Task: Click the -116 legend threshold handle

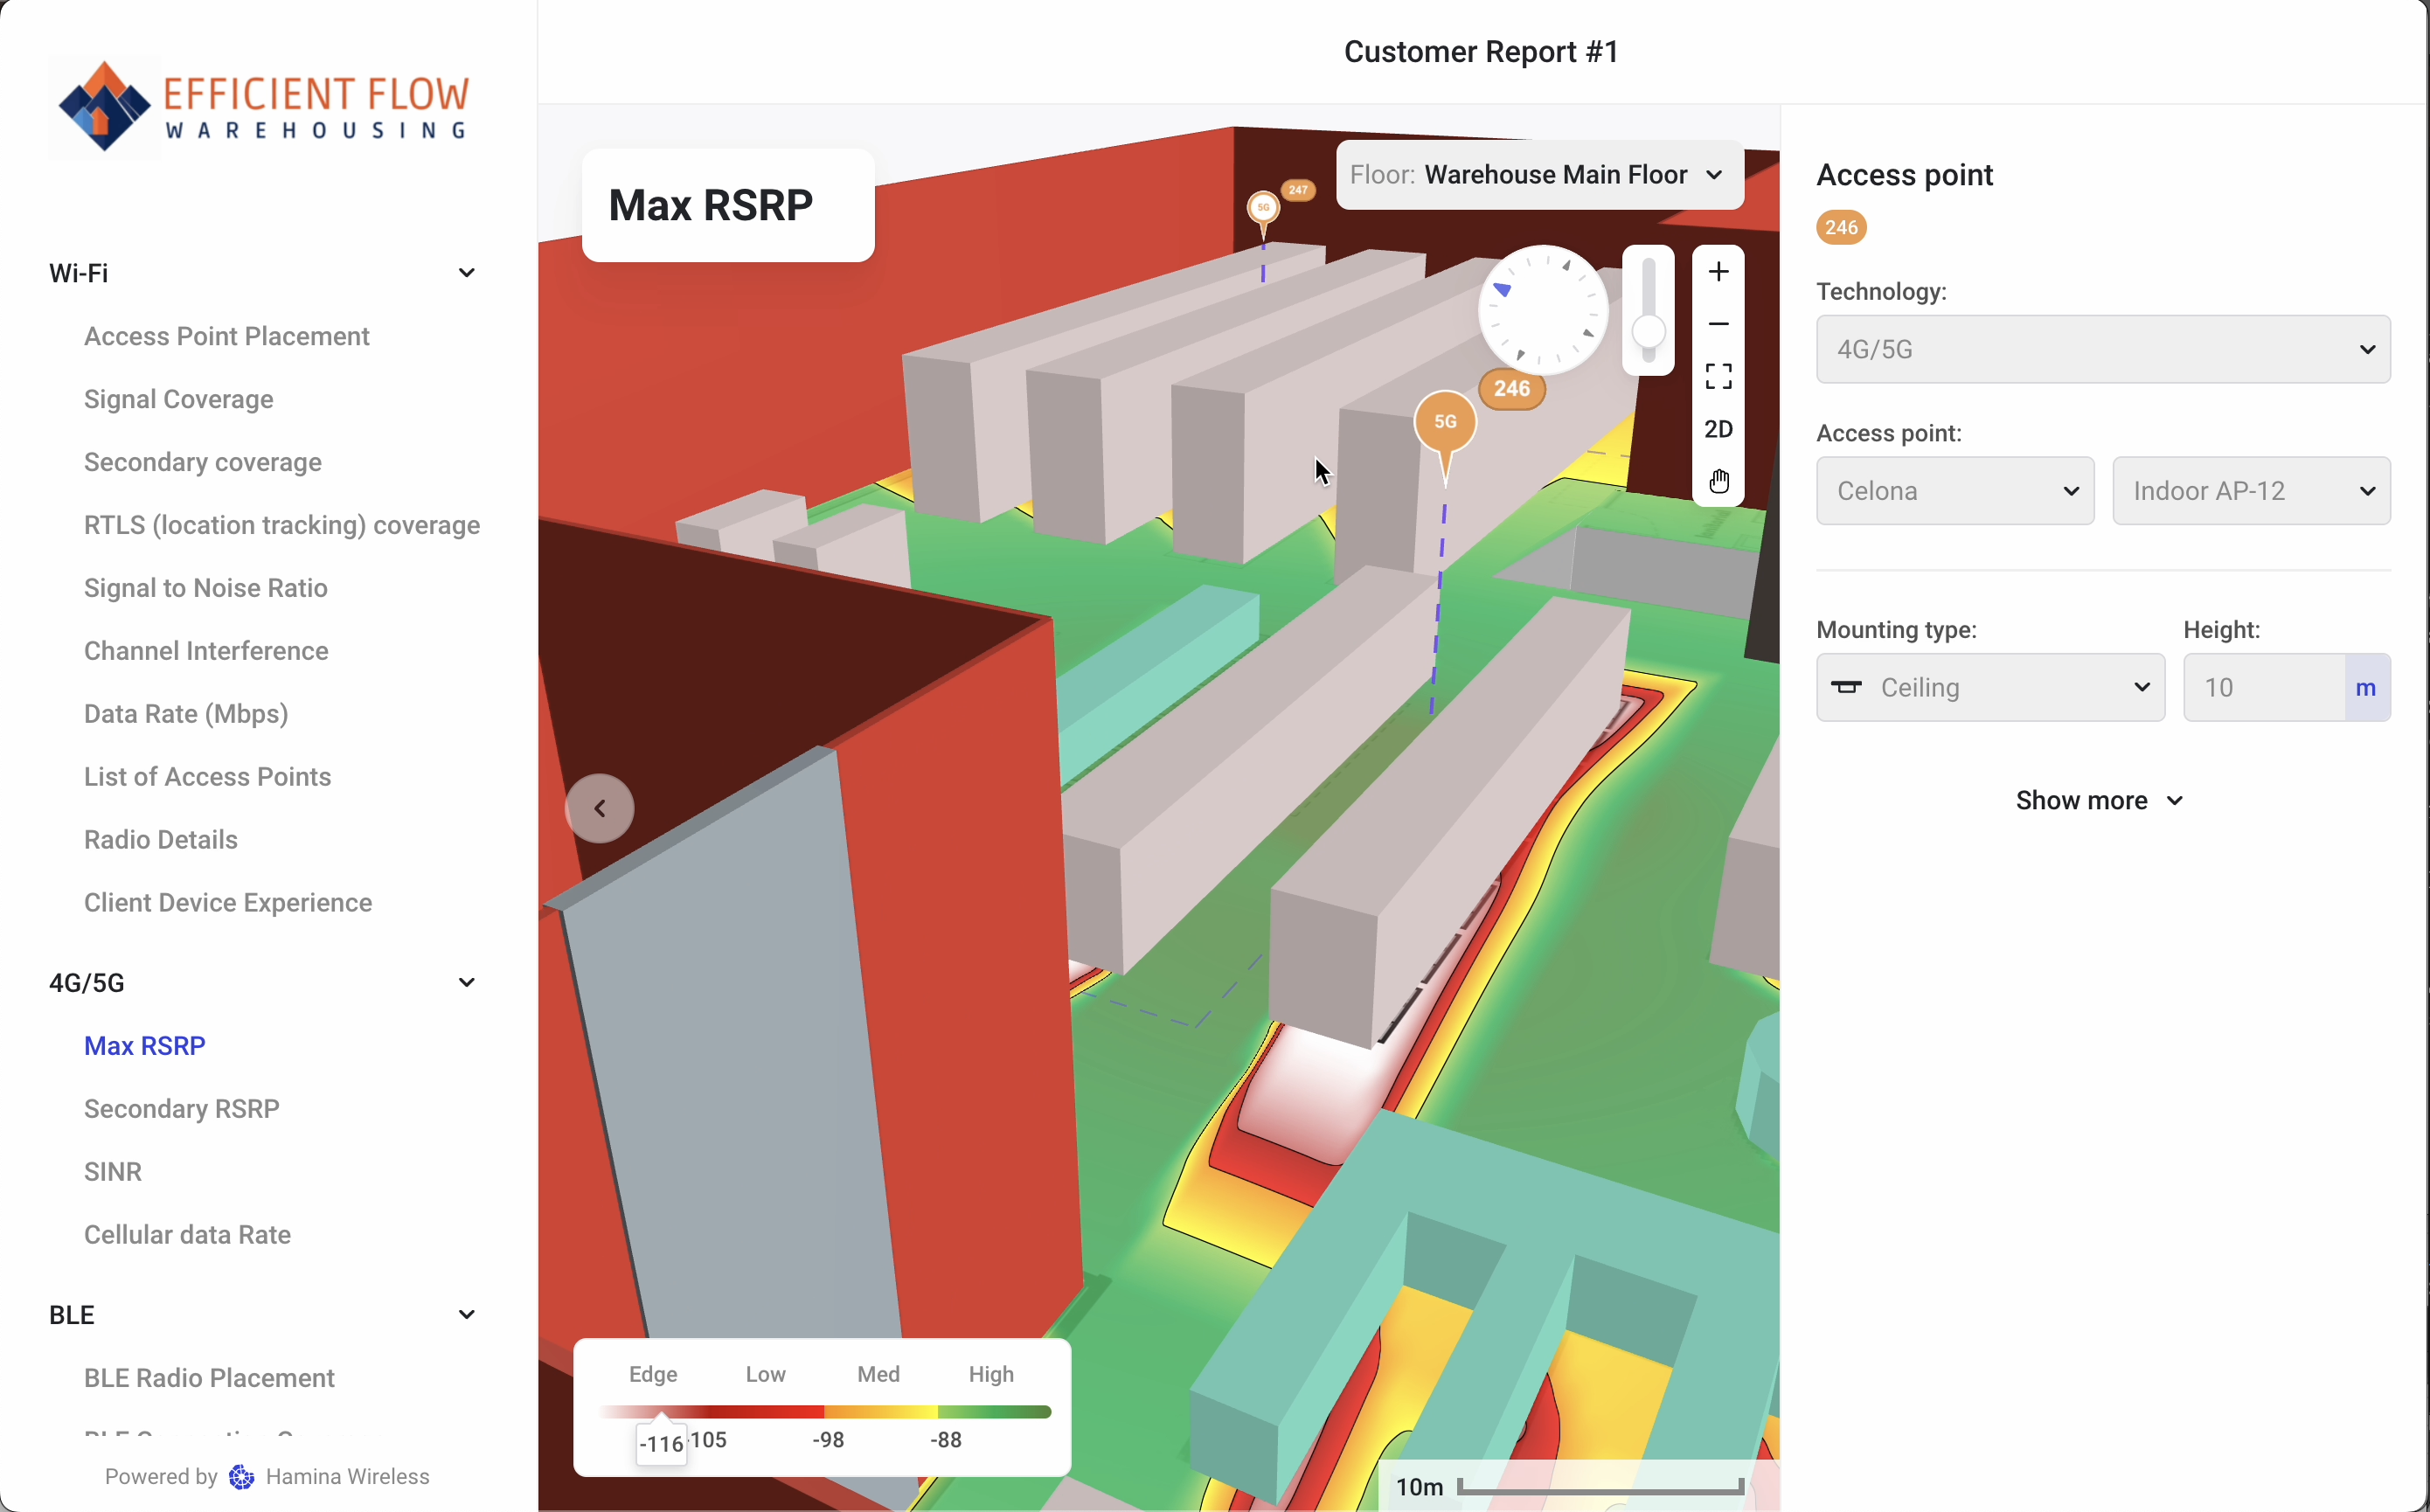Action: click(x=662, y=1441)
